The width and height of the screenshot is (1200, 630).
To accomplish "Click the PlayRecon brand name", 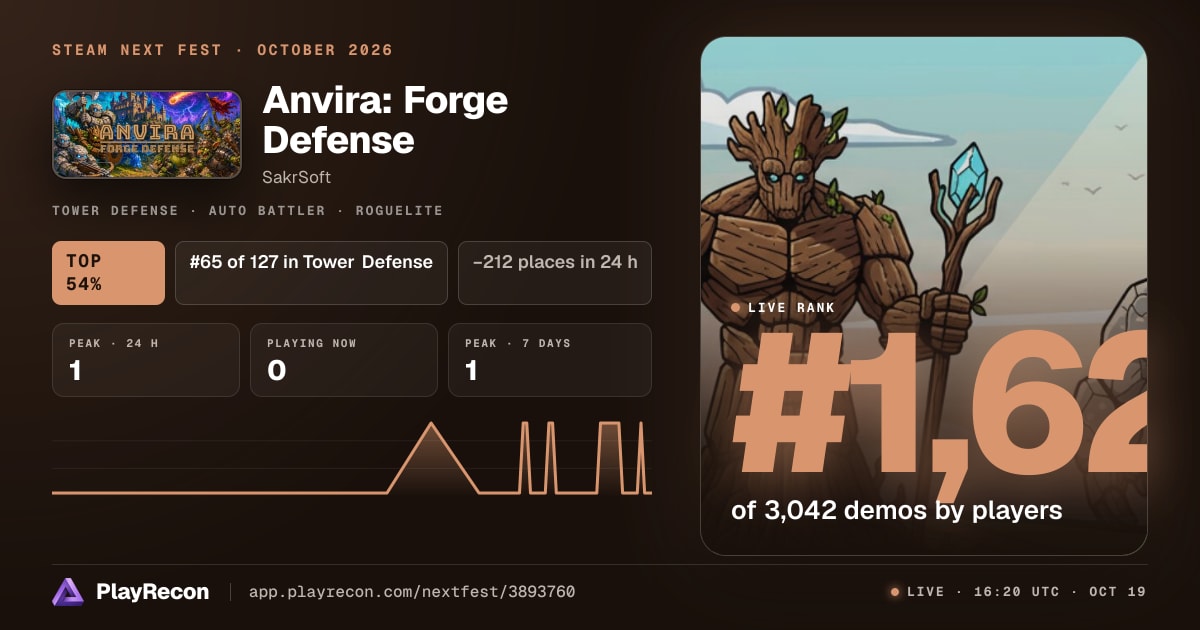I will (x=153, y=592).
